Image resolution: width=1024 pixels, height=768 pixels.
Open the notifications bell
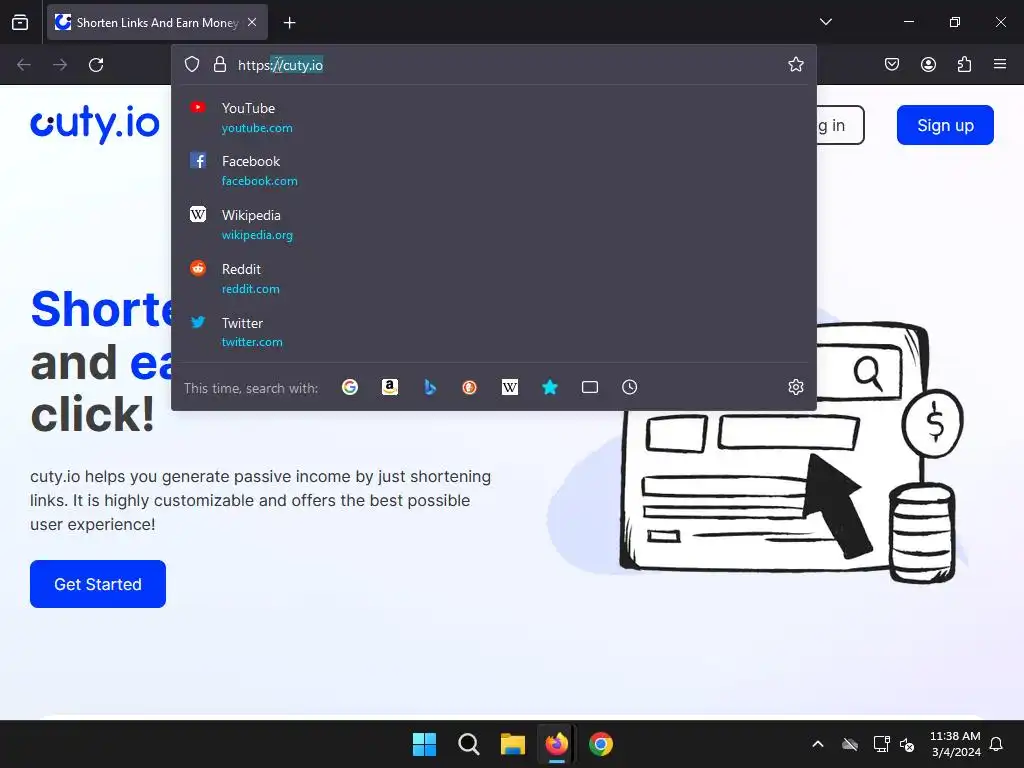997,744
